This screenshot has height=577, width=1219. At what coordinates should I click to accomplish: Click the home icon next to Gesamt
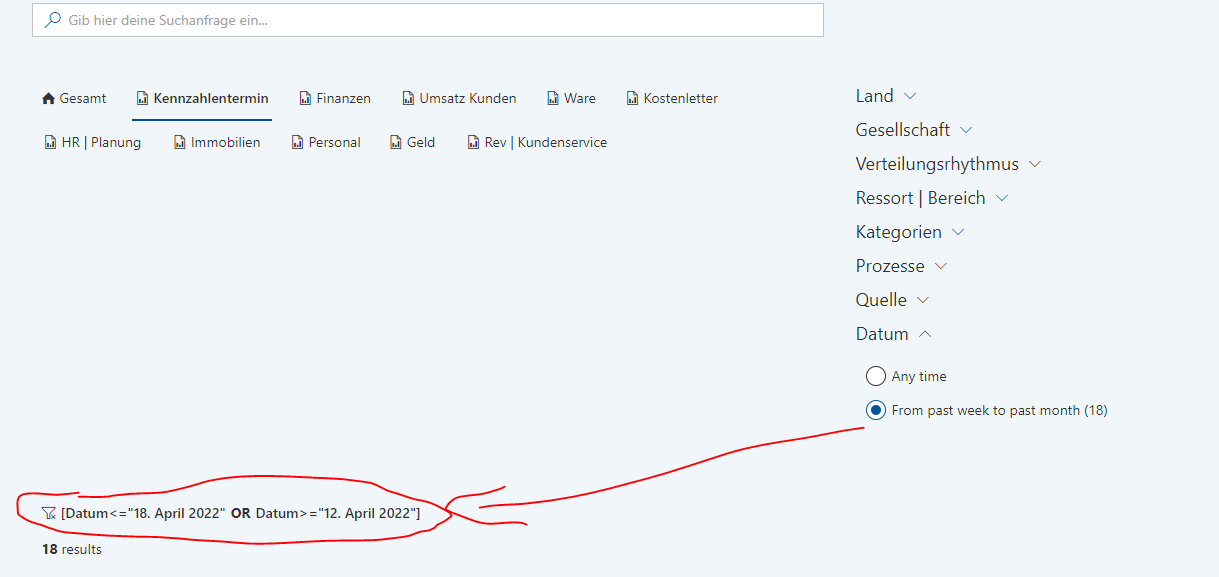click(x=48, y=98)
